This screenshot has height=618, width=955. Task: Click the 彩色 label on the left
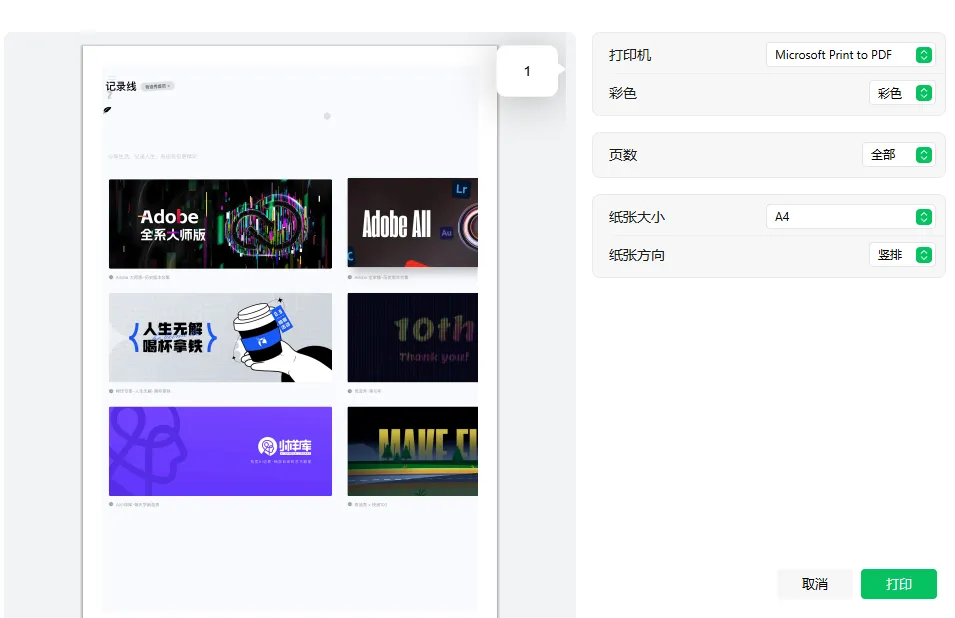click(x=622, y=93)
